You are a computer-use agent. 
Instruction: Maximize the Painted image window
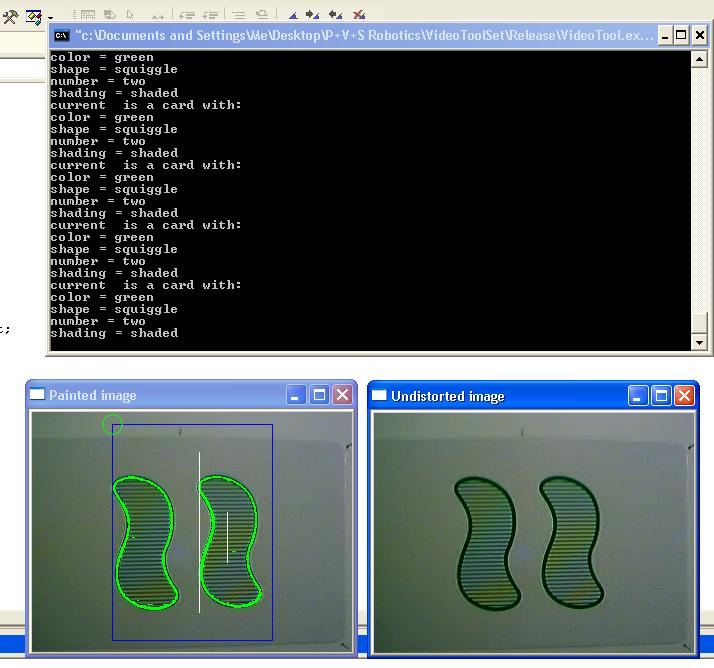tap(320, 395)
